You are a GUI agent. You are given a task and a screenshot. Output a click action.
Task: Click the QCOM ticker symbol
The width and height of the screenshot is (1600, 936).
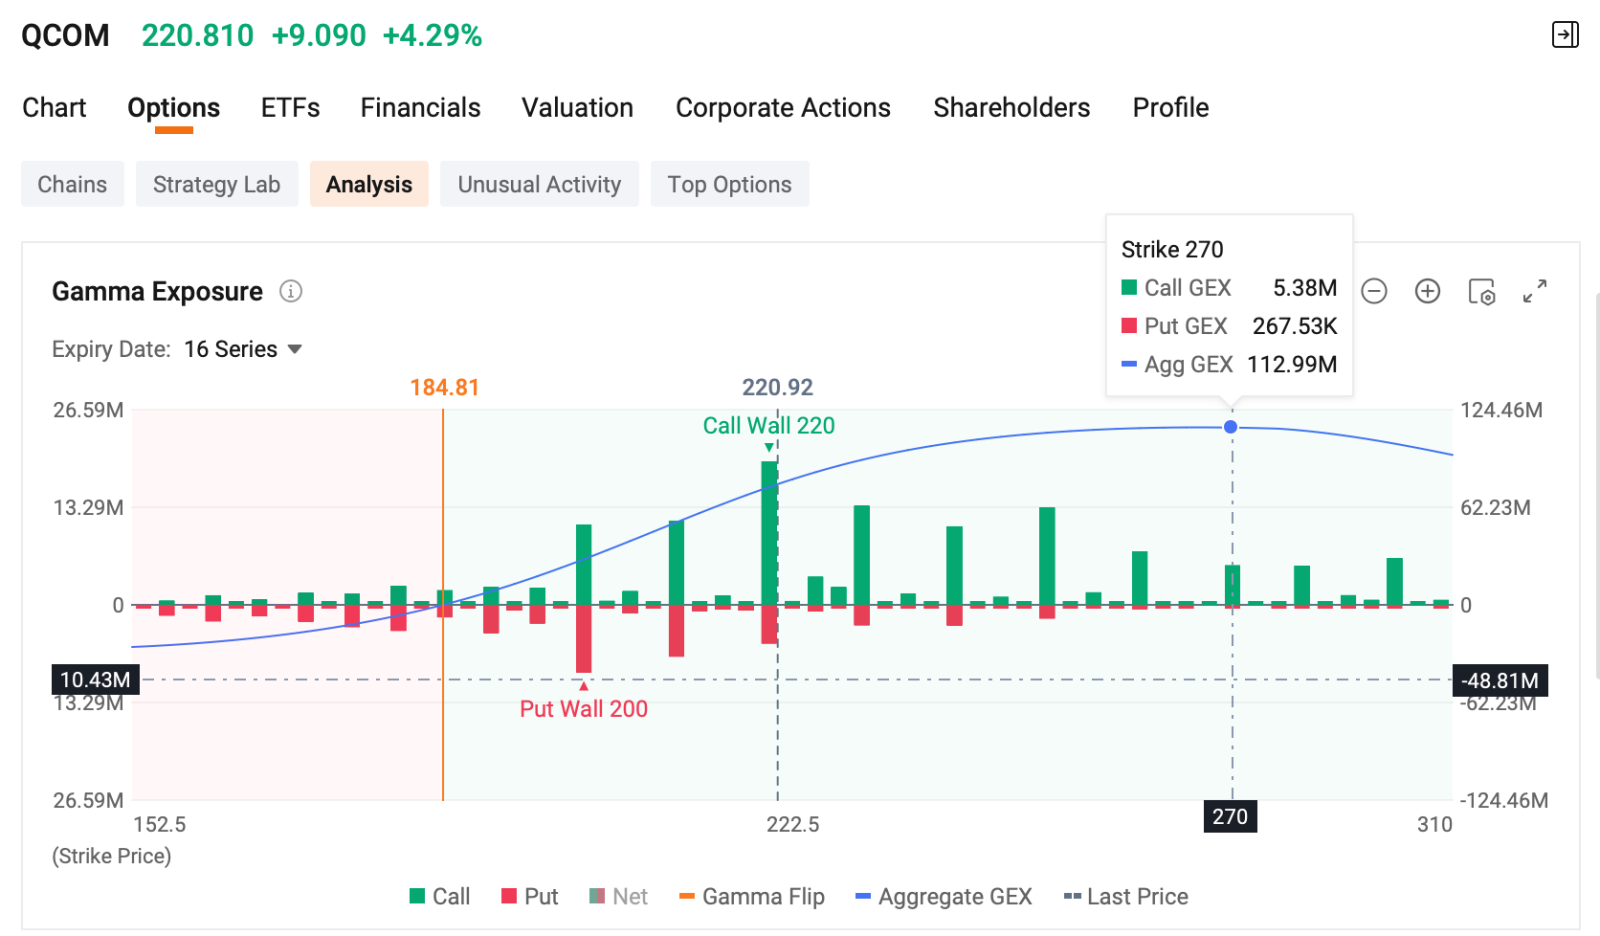66,35
